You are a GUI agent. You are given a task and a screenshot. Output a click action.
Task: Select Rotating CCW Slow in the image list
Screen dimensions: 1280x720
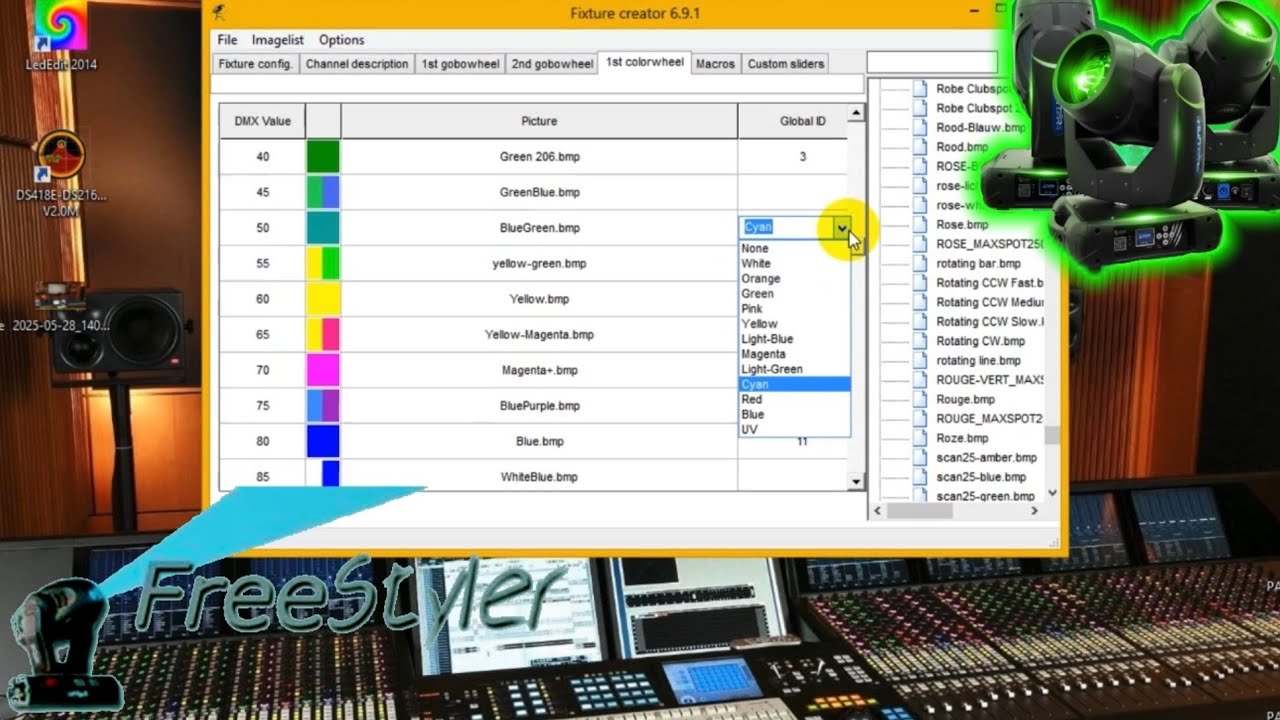coord(989,321)
